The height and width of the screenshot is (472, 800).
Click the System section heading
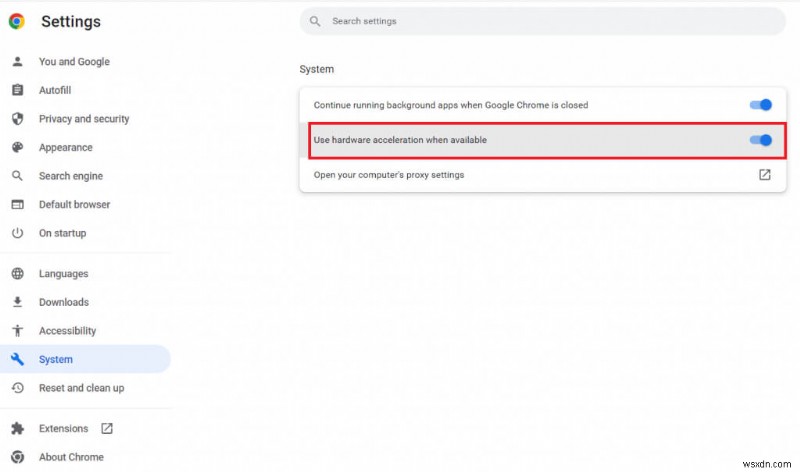tap(316, 69)
